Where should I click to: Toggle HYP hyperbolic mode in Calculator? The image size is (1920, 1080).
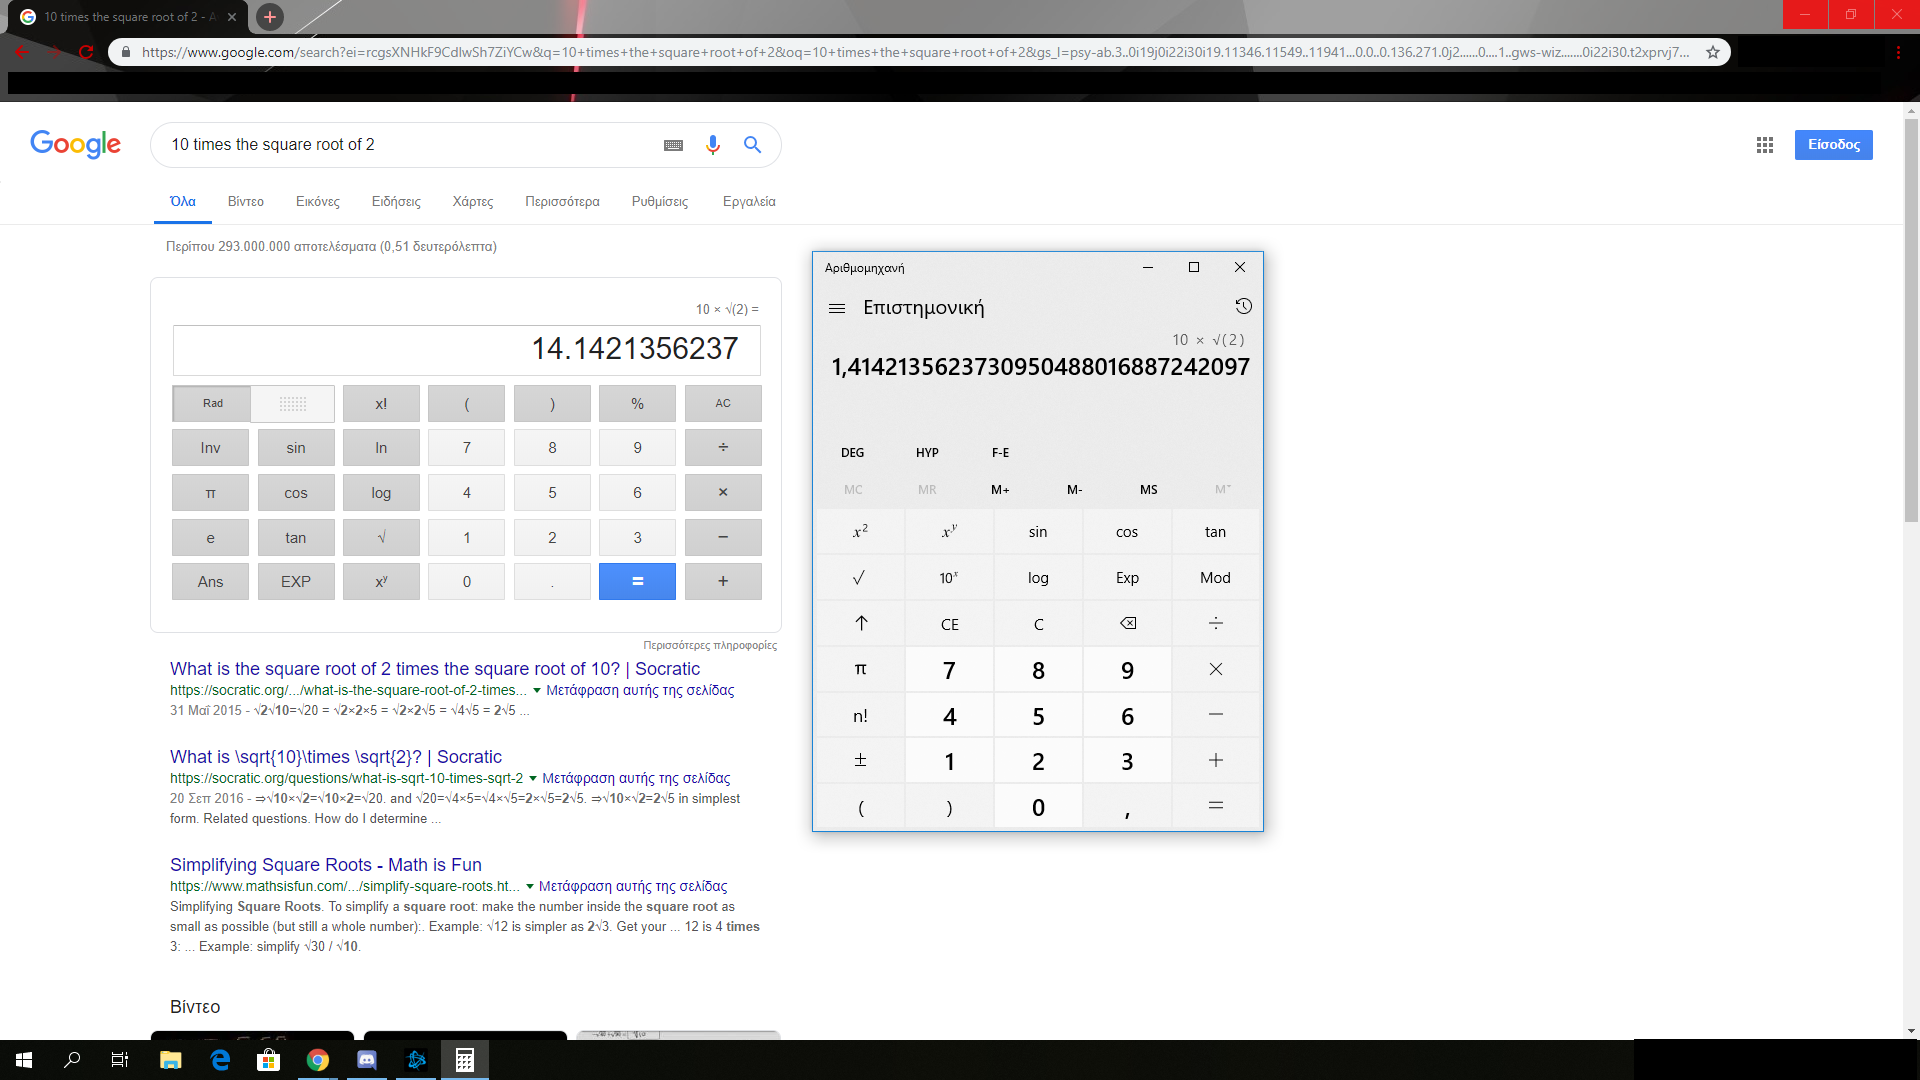(x=927, y=452)
